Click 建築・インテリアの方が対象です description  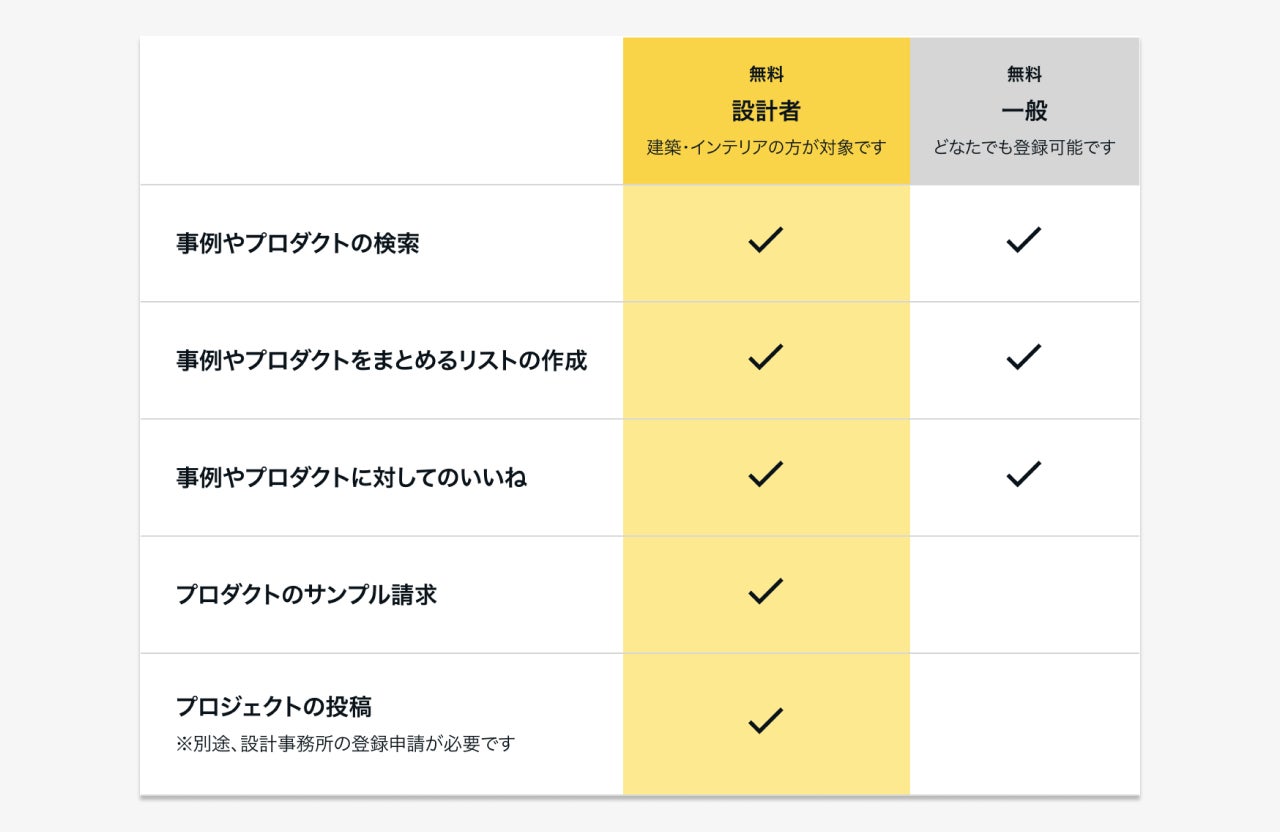pyautogui.click(x=766, y=148)
